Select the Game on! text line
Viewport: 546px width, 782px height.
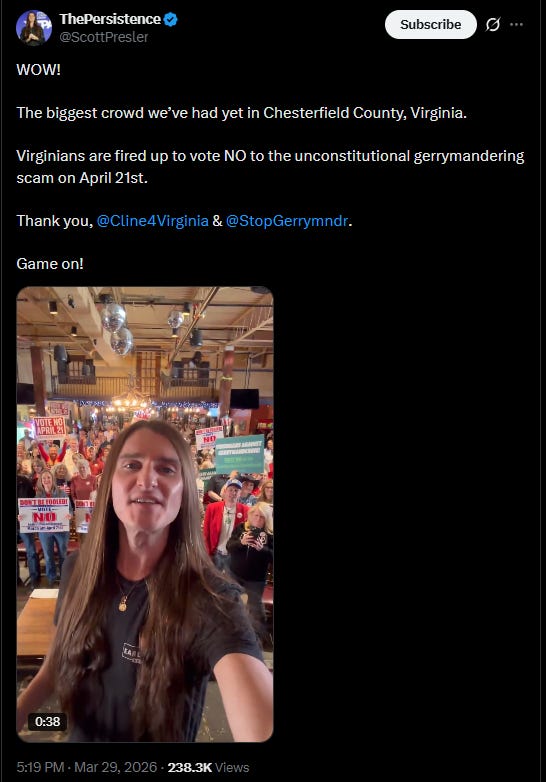(x=50, y=263)
